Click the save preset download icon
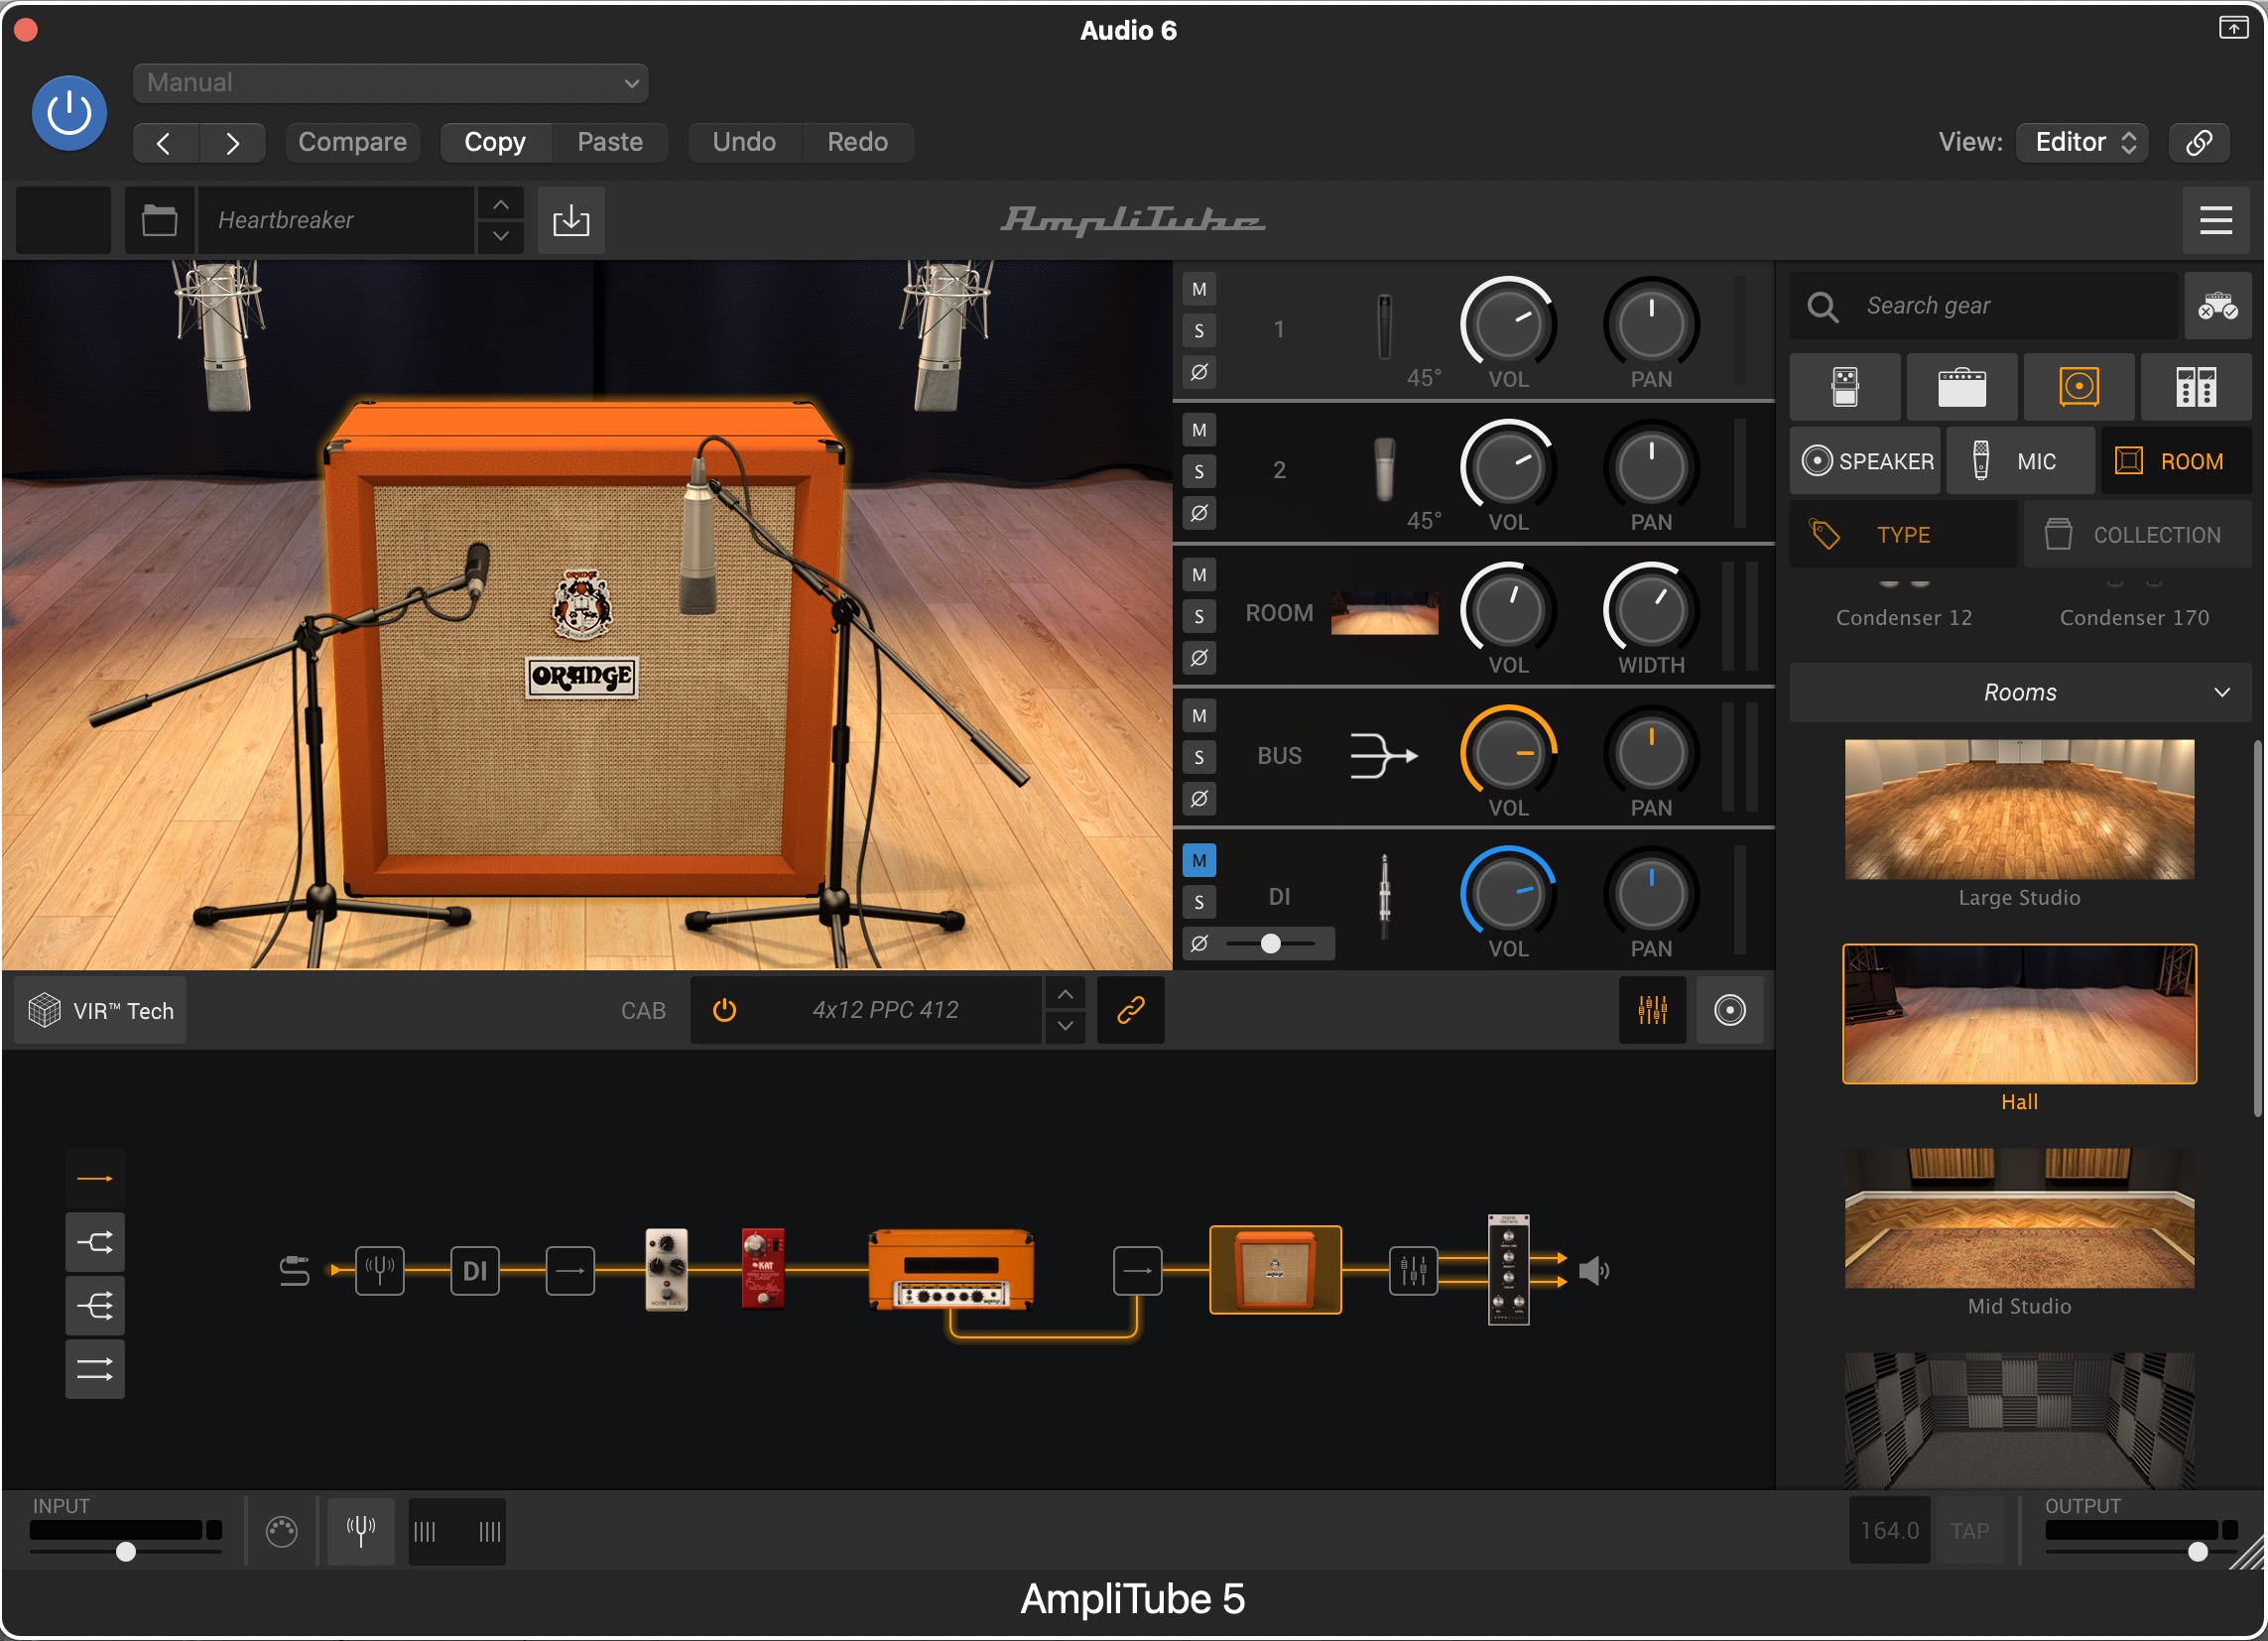Viewport: 2268px width, 1641px height. click(x=571, y=220)
